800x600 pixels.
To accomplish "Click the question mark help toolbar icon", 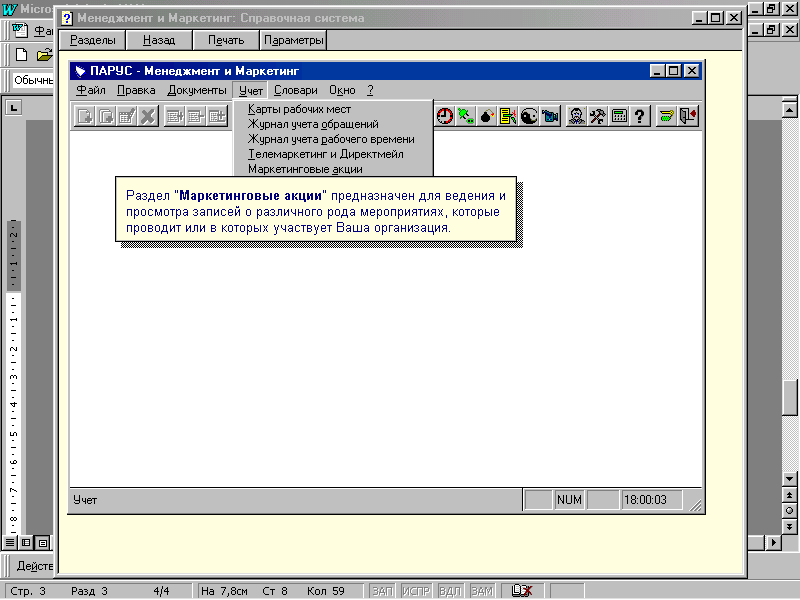I will click(x=640, y=116).
